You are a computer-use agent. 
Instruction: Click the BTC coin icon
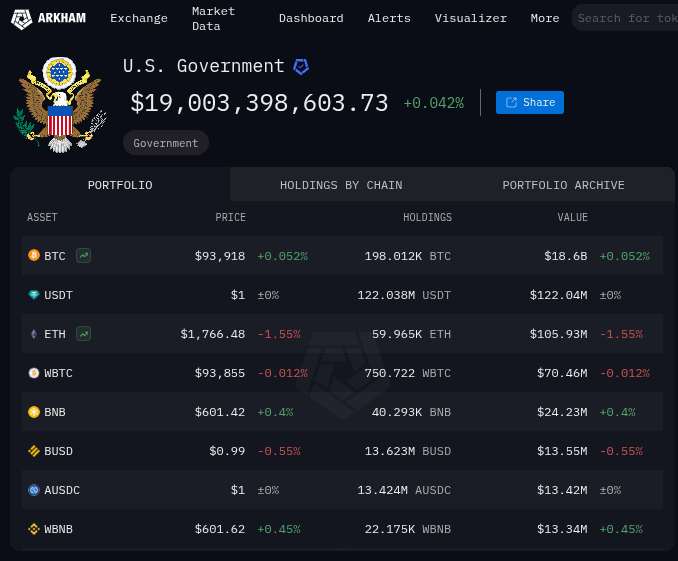(34, 256)
